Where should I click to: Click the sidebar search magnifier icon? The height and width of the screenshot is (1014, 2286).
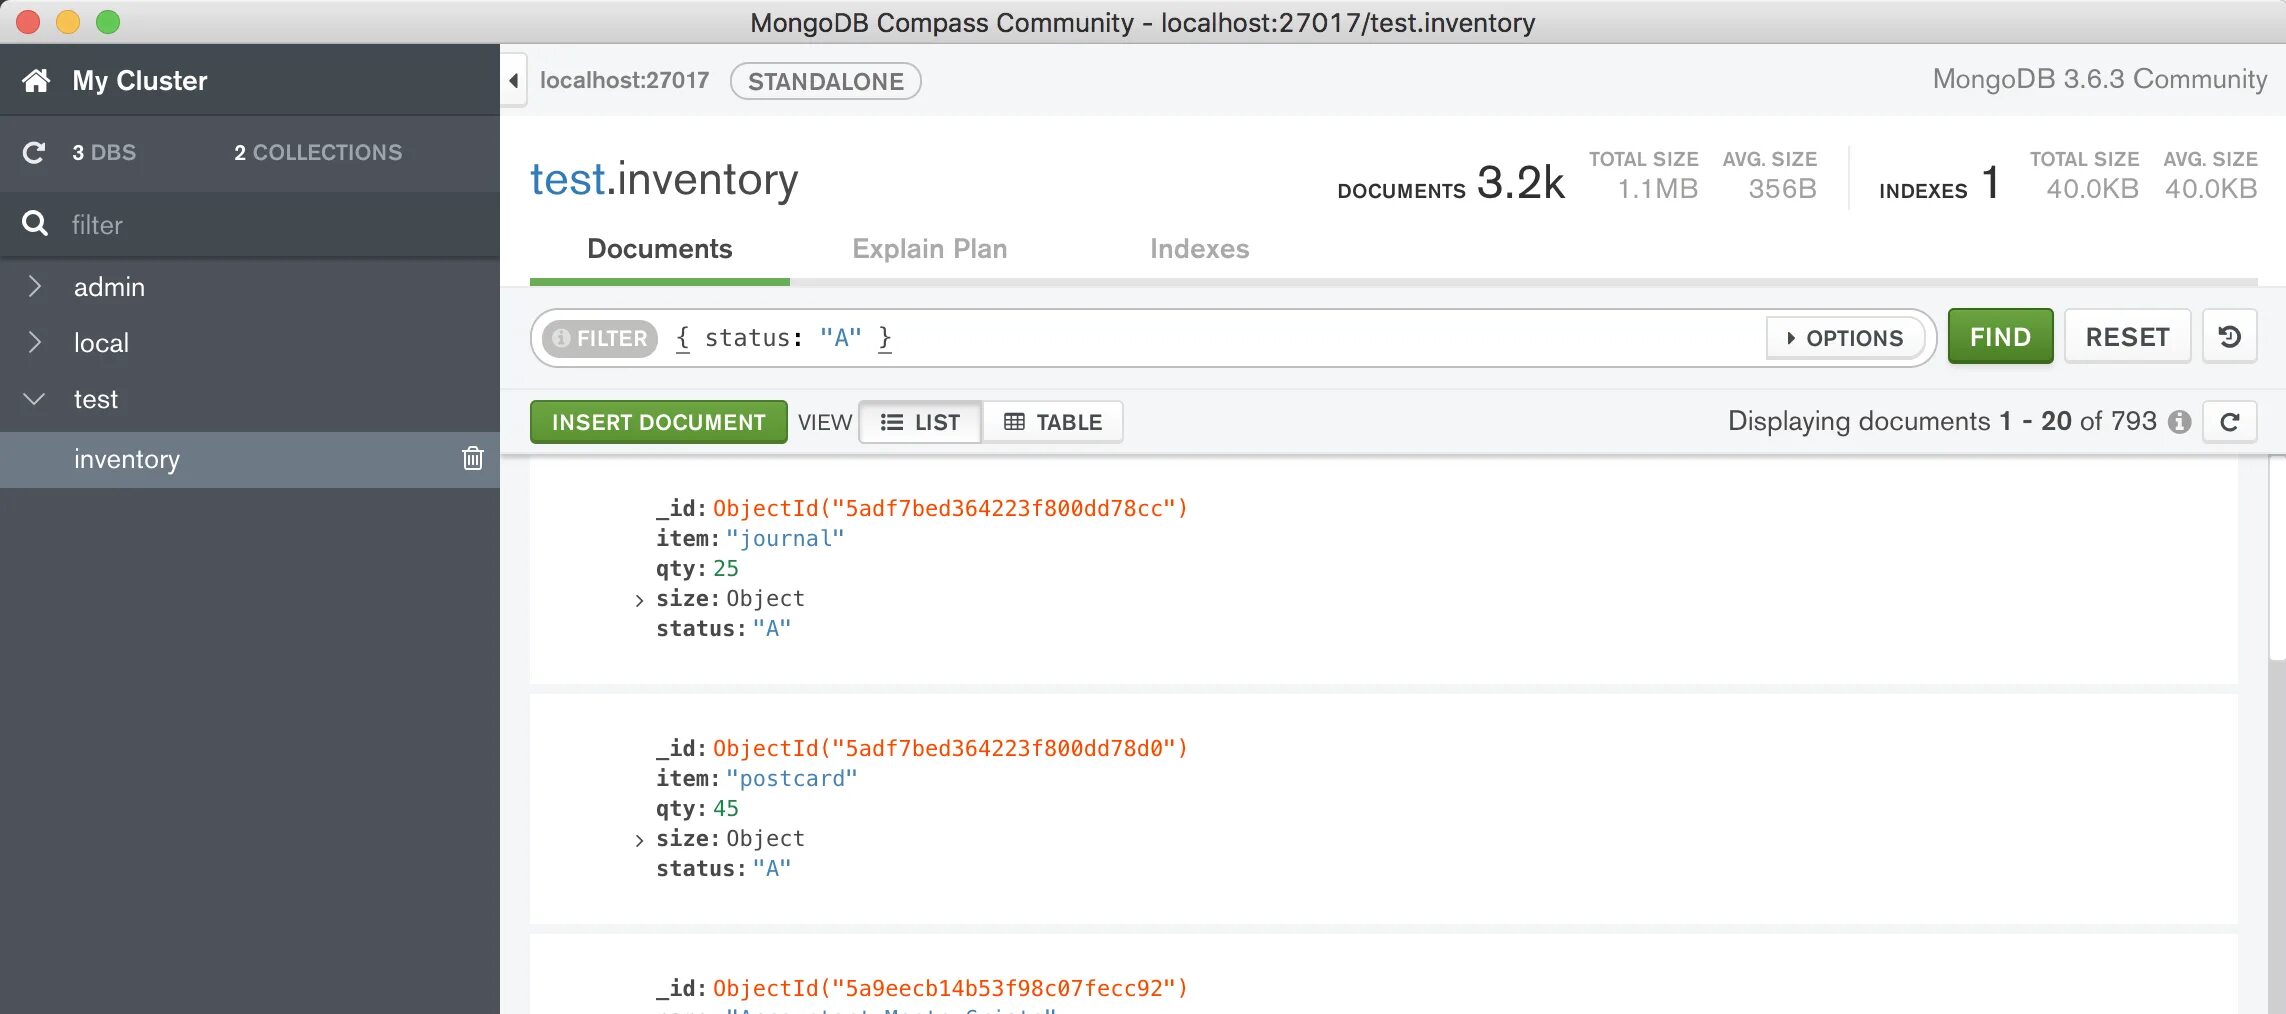(35, 224)
